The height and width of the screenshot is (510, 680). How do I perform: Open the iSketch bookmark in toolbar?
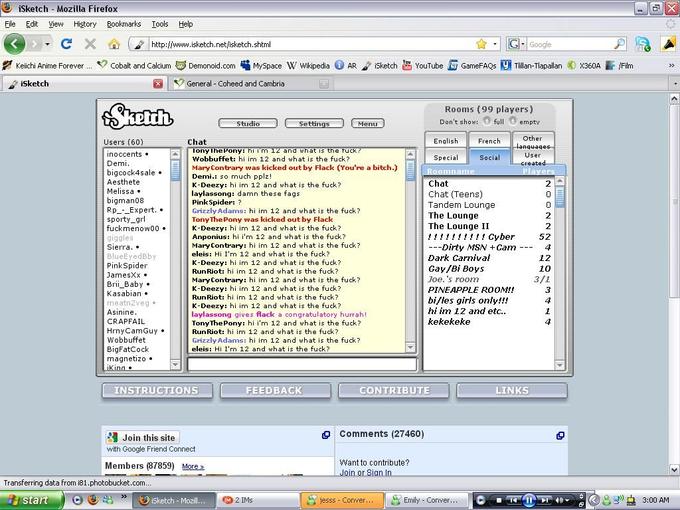pyautogui.click(x=379, y=65)
